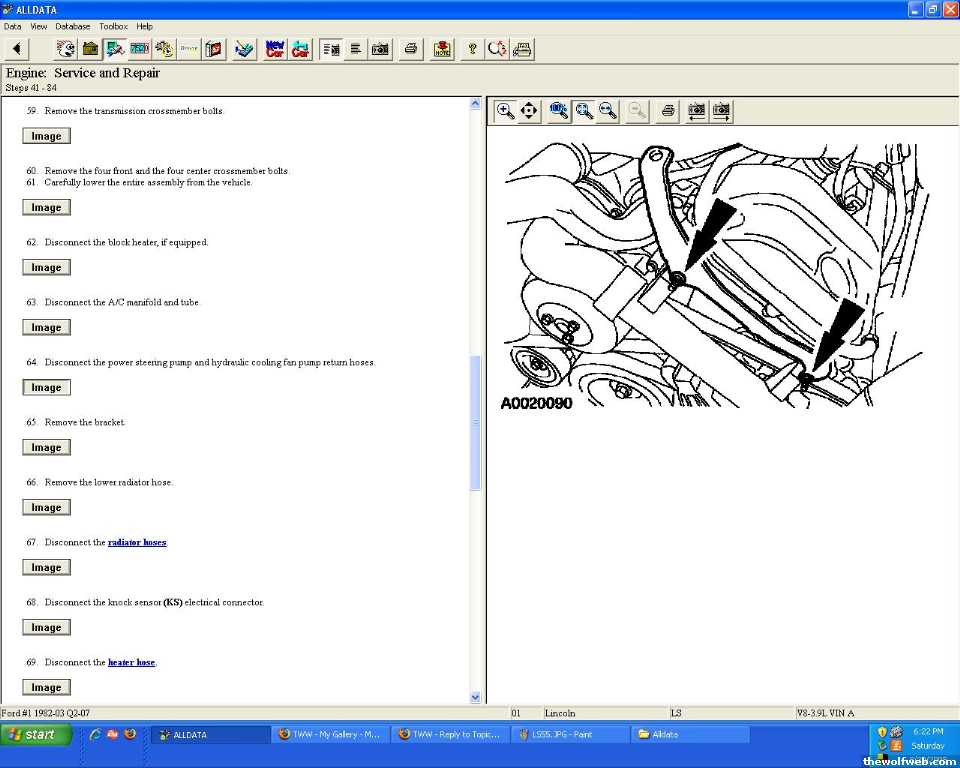960x768 pixels.
Task: Click Image button under step 68
Action: 46,628
